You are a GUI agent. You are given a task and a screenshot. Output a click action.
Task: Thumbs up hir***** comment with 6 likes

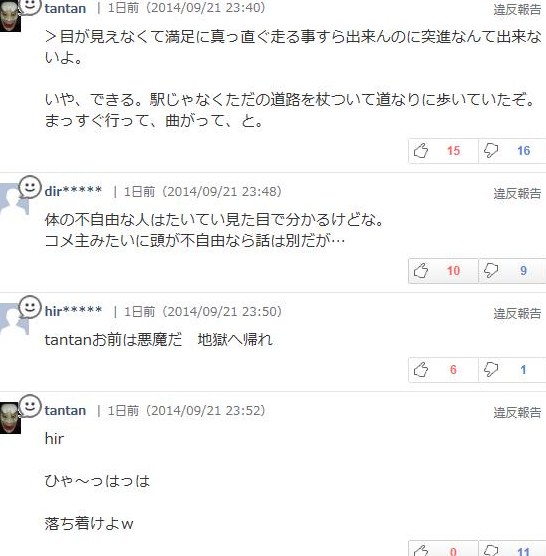click(x=443, y=370)
